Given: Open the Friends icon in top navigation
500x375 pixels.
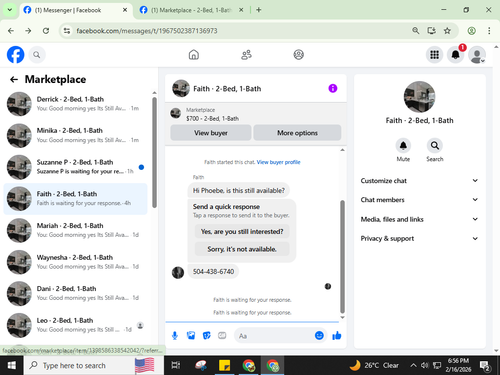Looking at the screenshot, I should pyautogui.click(x=246, y=55).
